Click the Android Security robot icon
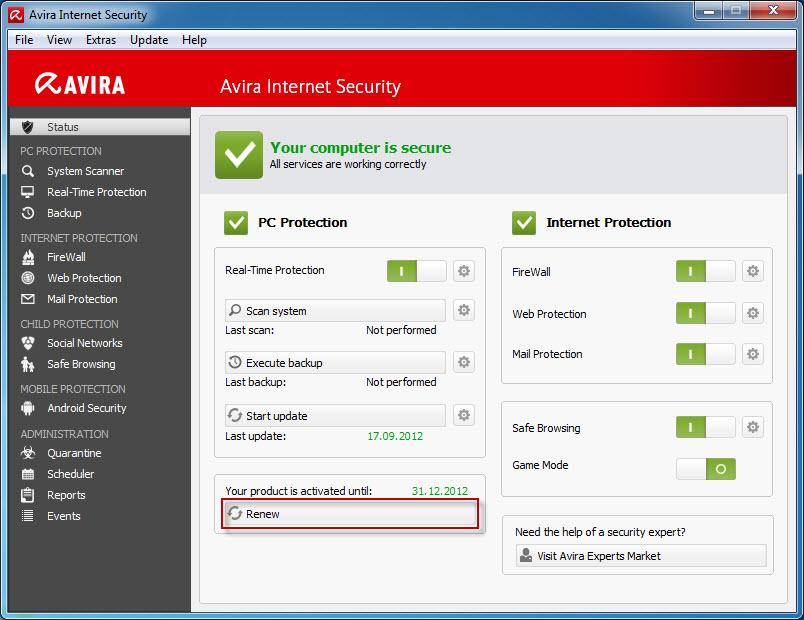The image size is (804, 620). (28, 408)
